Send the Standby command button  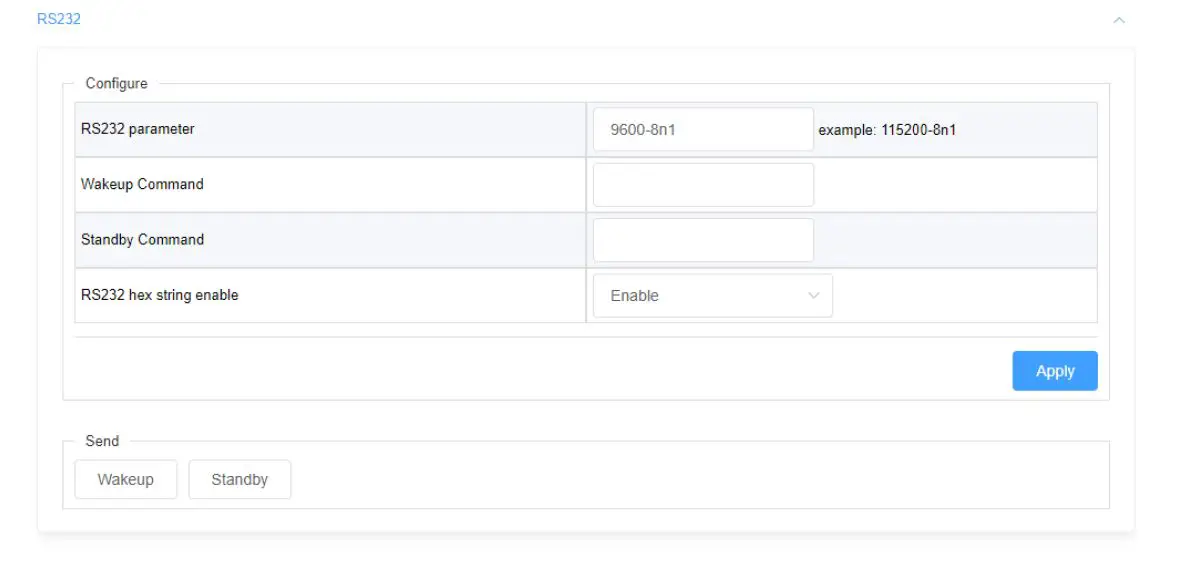click(x=240, y=480)
